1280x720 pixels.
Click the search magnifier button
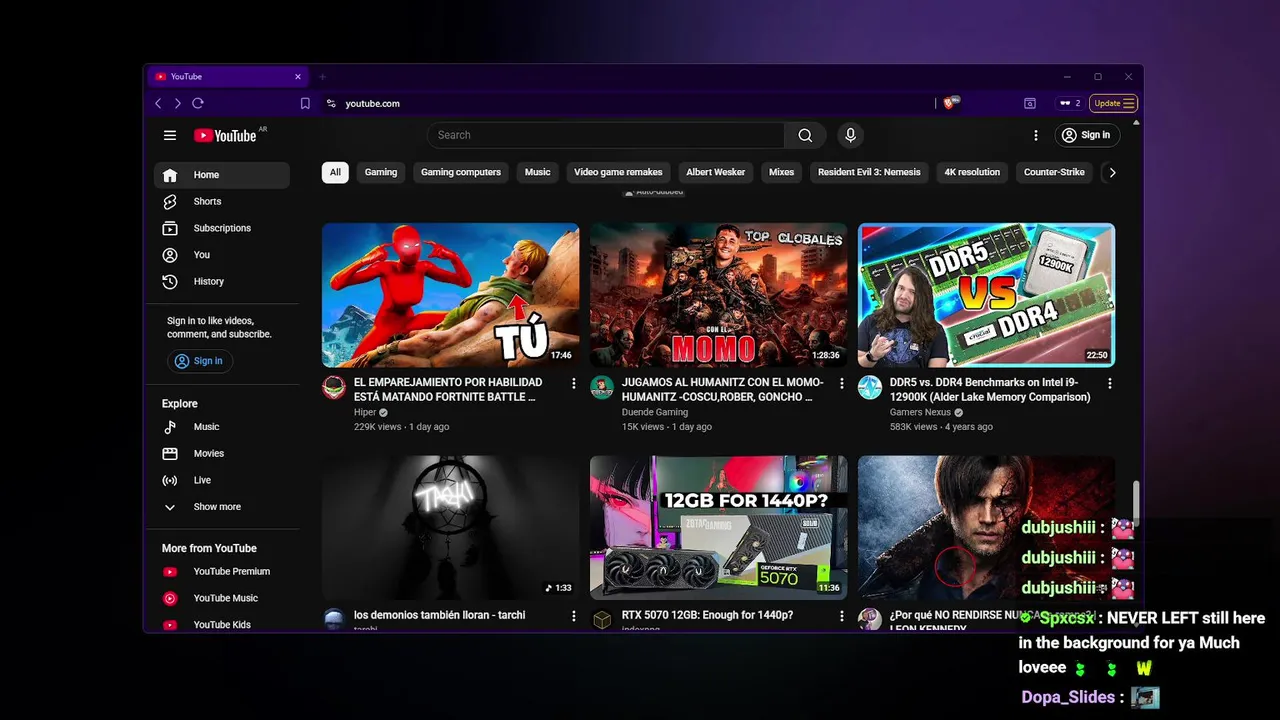[805, 135]
